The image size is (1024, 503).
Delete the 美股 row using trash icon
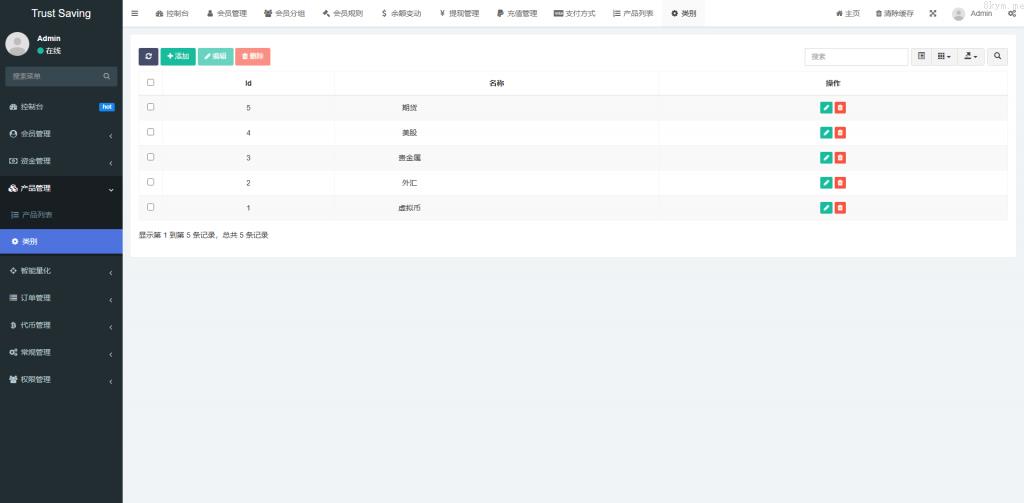click(840, 133)
